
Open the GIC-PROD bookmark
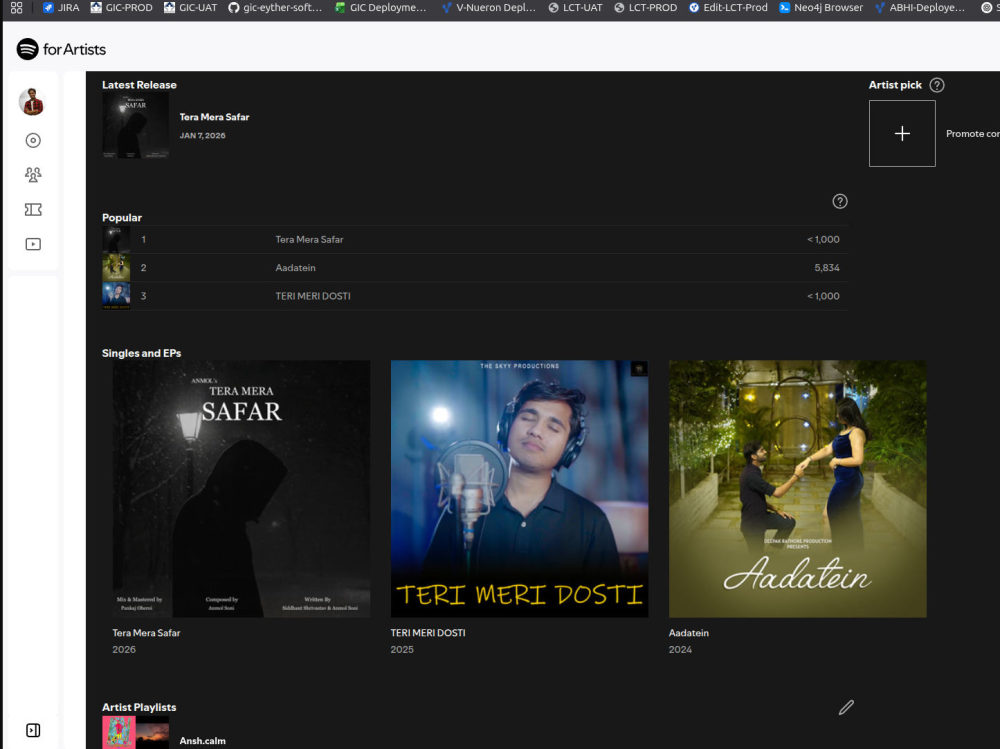click(122, 8)
